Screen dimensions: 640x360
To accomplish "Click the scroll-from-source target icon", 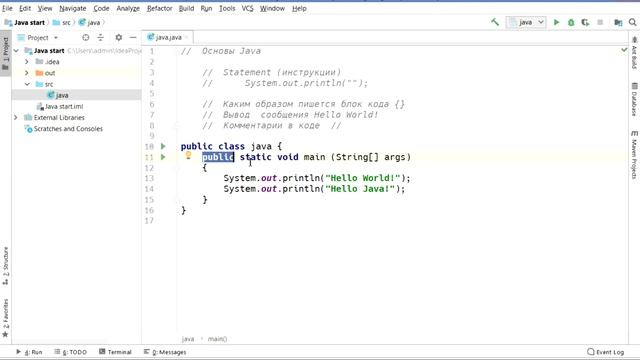I will [x=85, y=38].
